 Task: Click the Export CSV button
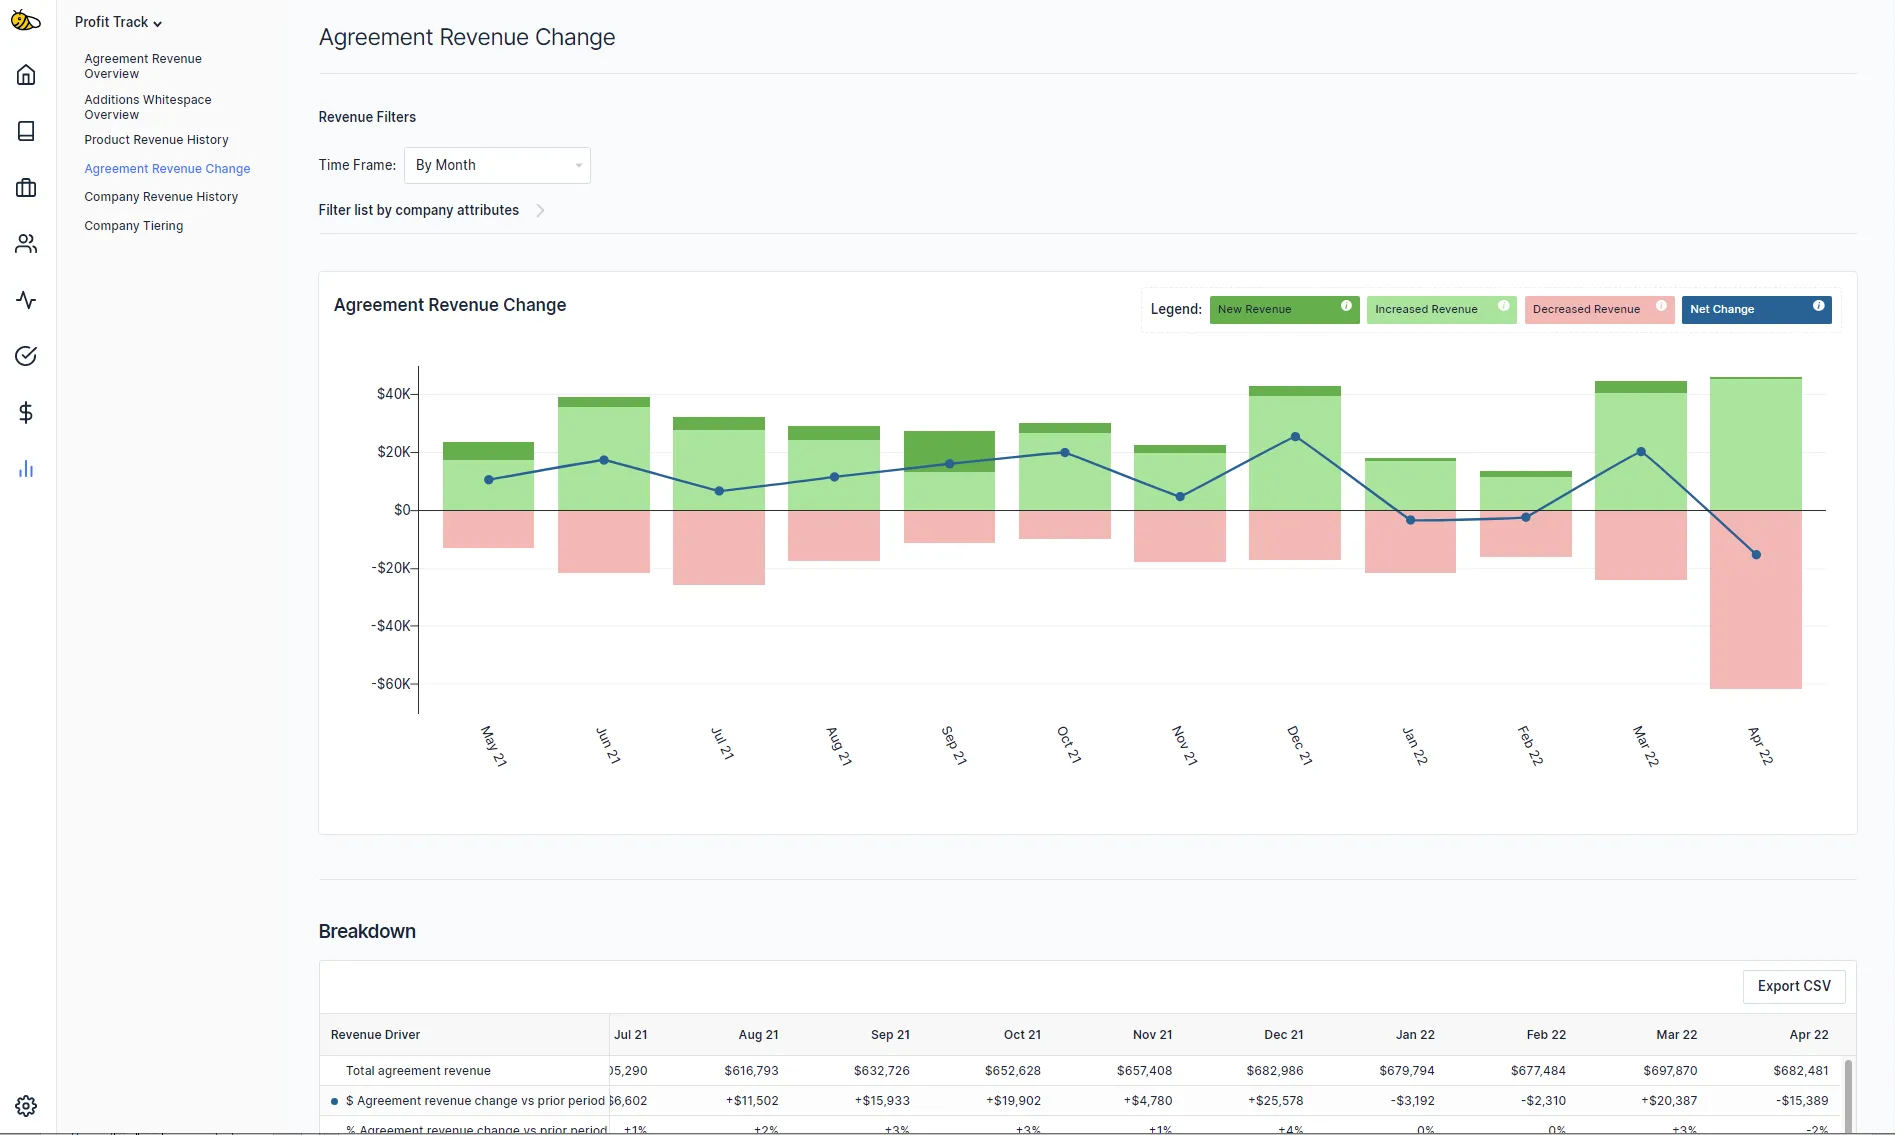click(x=1794, y=986)
